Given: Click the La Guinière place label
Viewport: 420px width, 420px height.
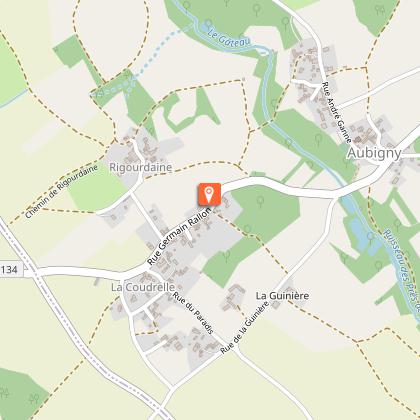Looking at the screenshot, I should pos(282,296).
